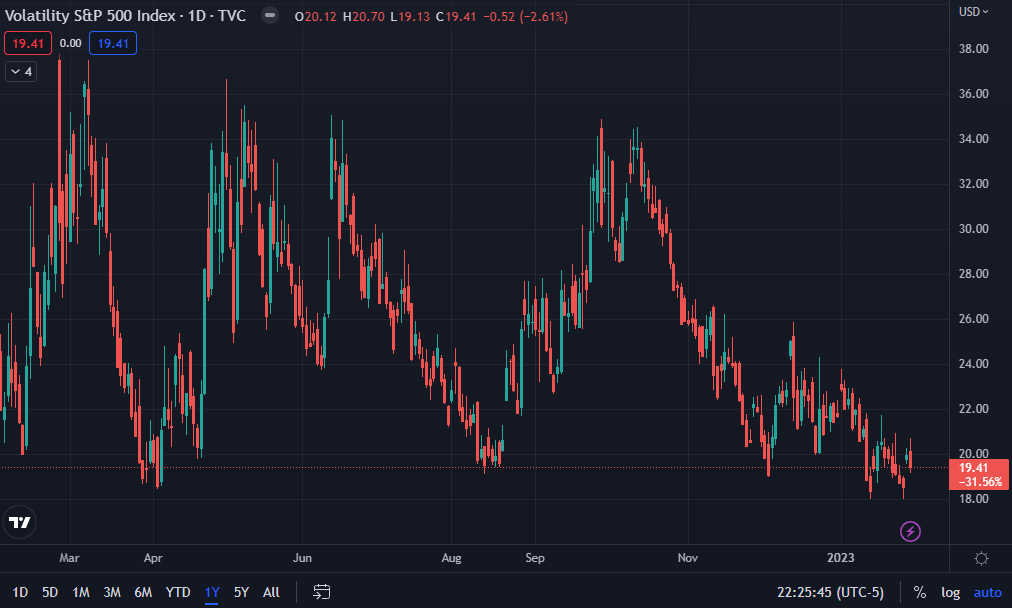Viewport: 1012px width, 608px height.
Task: Click the Apr time axis label
Action: [x=153, y=558]
